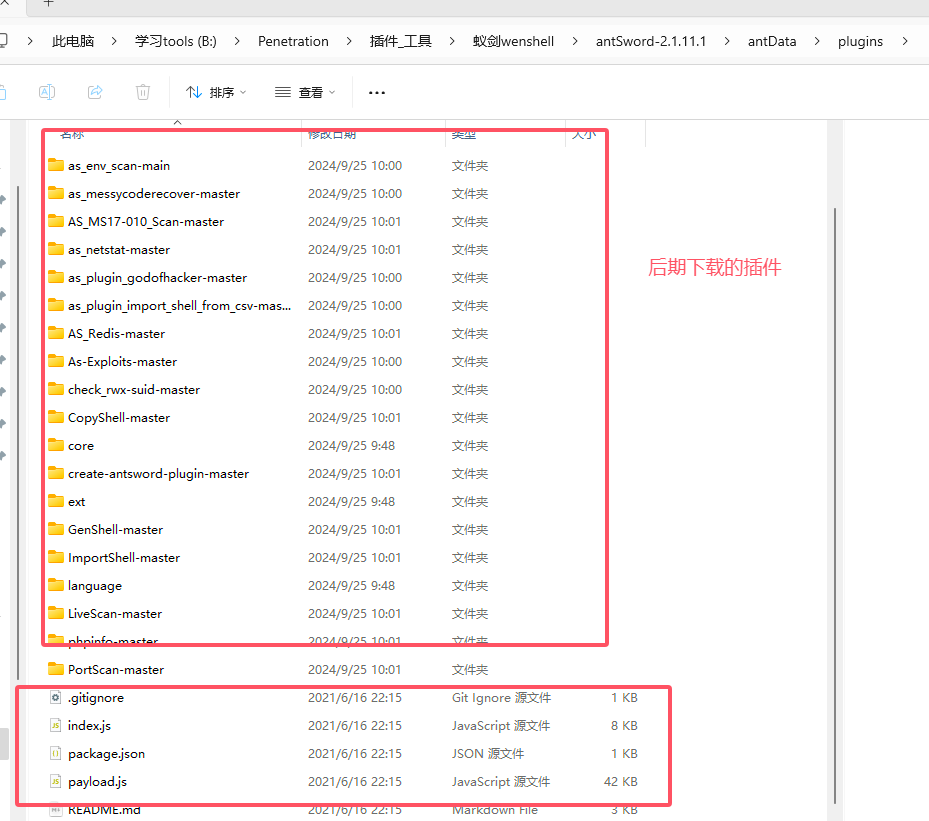This screenshot has height=821, width=929.
Task: Navigate to Penetration in the address bar
Action: [x=293, y=41]
